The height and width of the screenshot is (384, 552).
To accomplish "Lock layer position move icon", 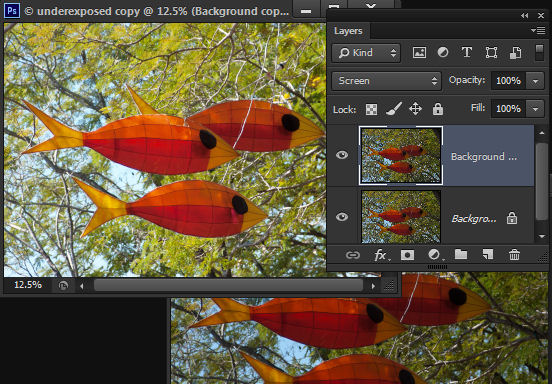I will (x=415, y=109).
